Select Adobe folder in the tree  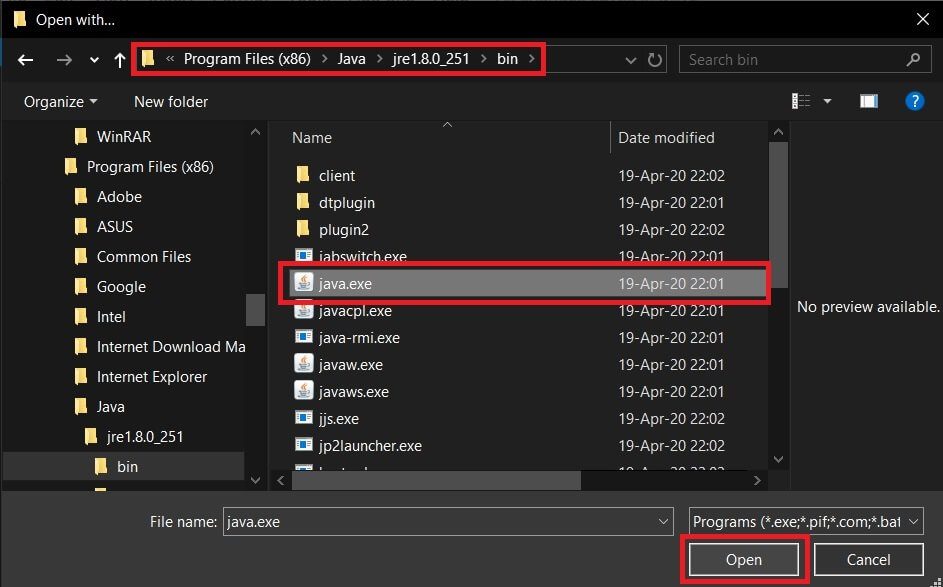point(108,197)
